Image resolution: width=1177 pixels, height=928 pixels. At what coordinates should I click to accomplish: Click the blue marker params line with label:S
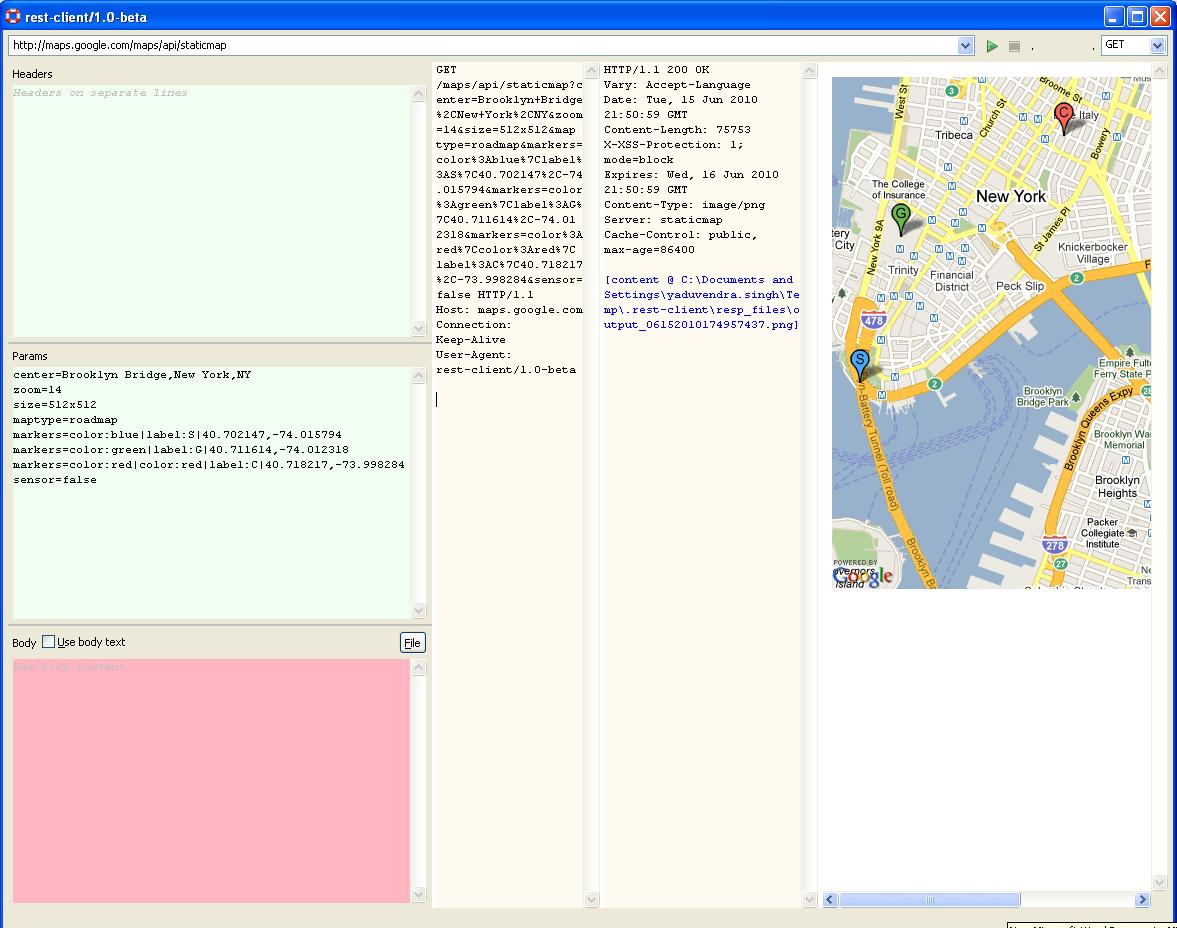[177, 435]
